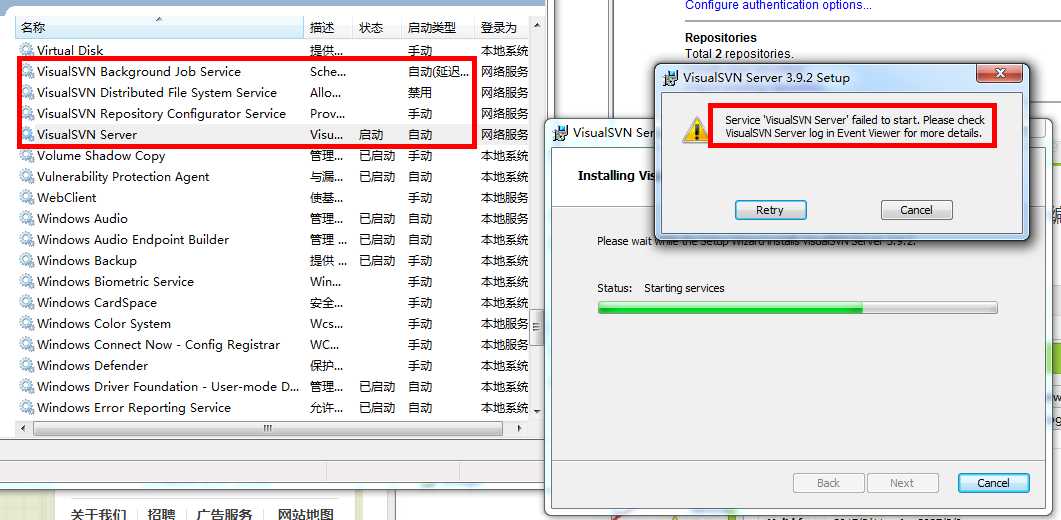
Task: Click the 'Status: Starting services' text
Action: click(x=660, y=288)
